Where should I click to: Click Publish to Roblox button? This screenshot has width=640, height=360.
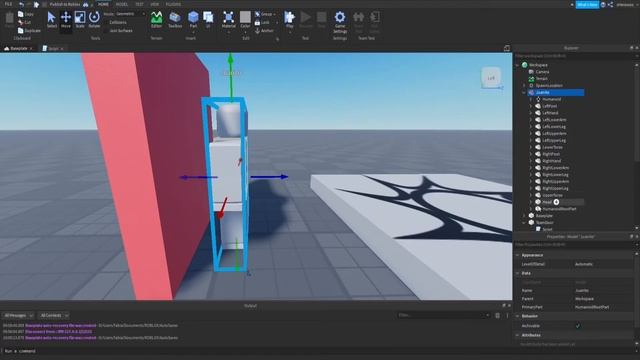click(64, 4)
